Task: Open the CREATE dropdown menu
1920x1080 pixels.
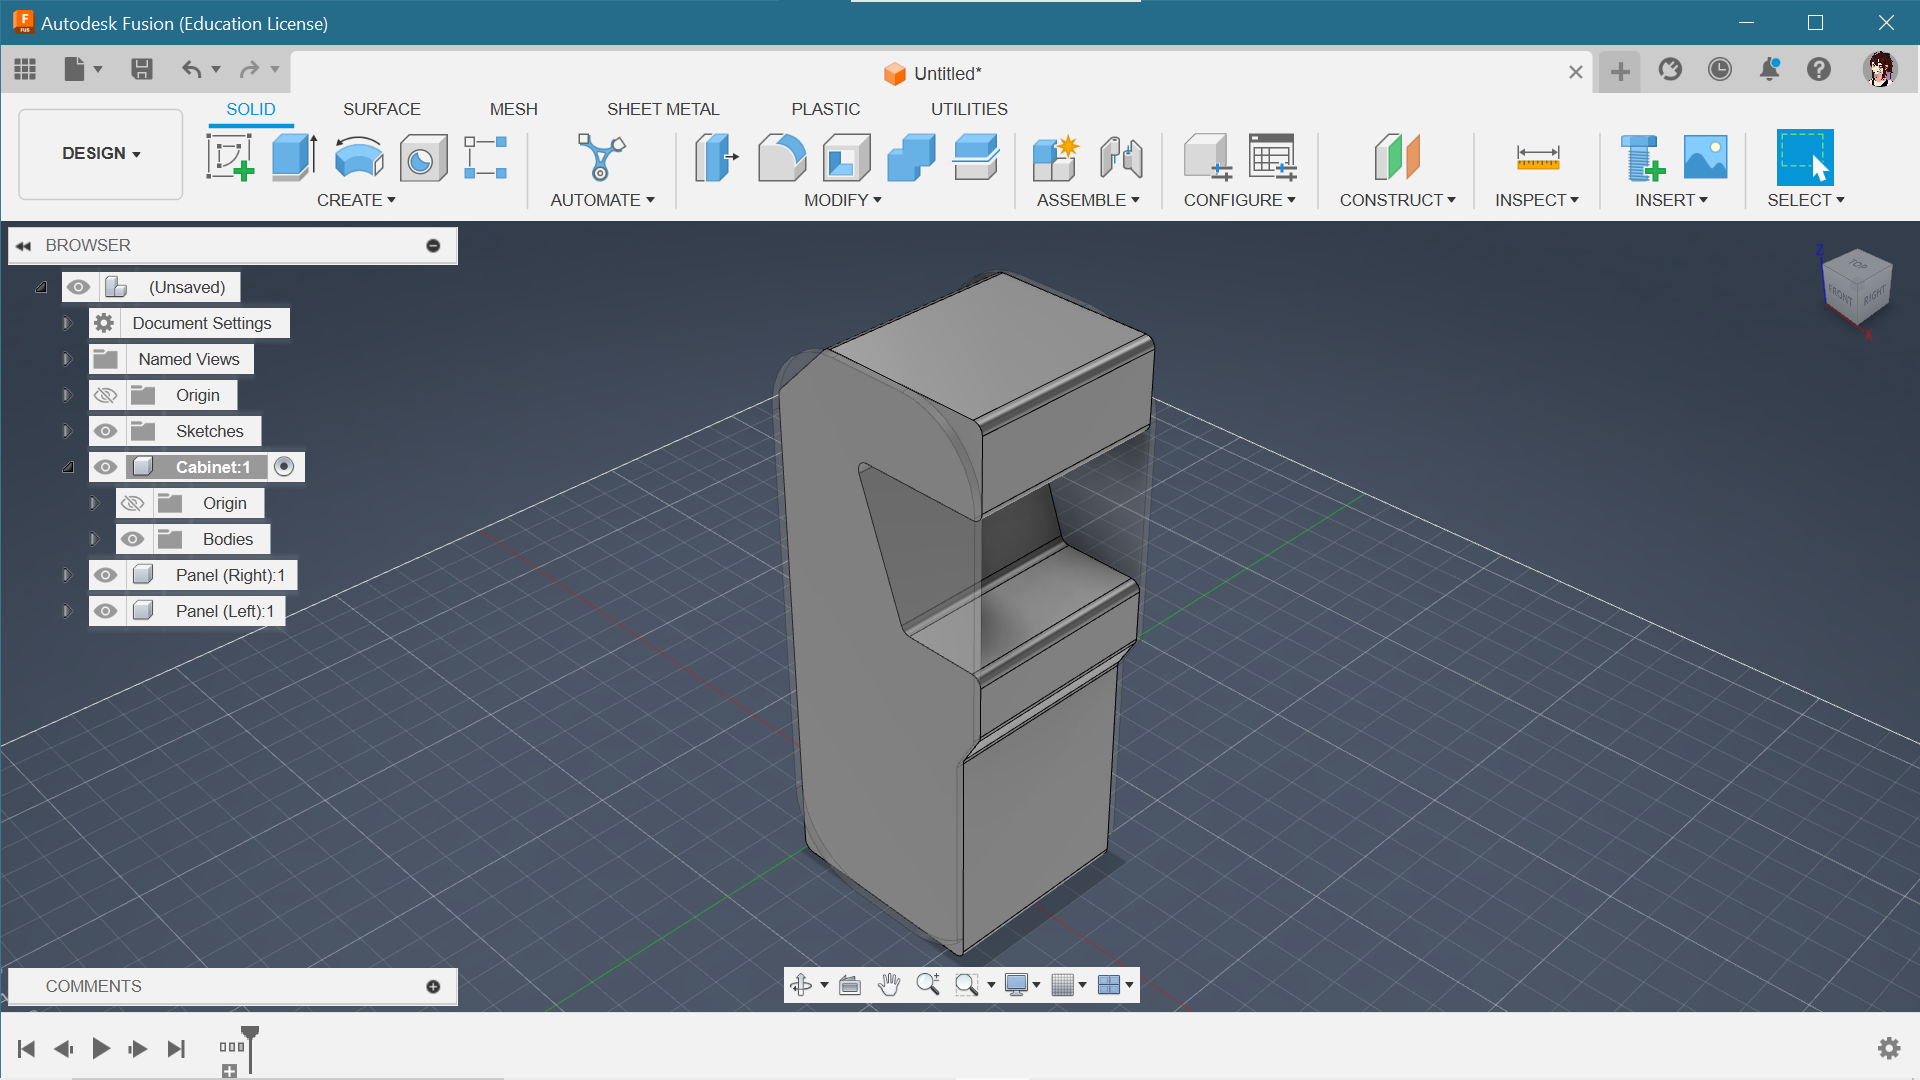Action: pyautogui.click(x=356, y=200)
